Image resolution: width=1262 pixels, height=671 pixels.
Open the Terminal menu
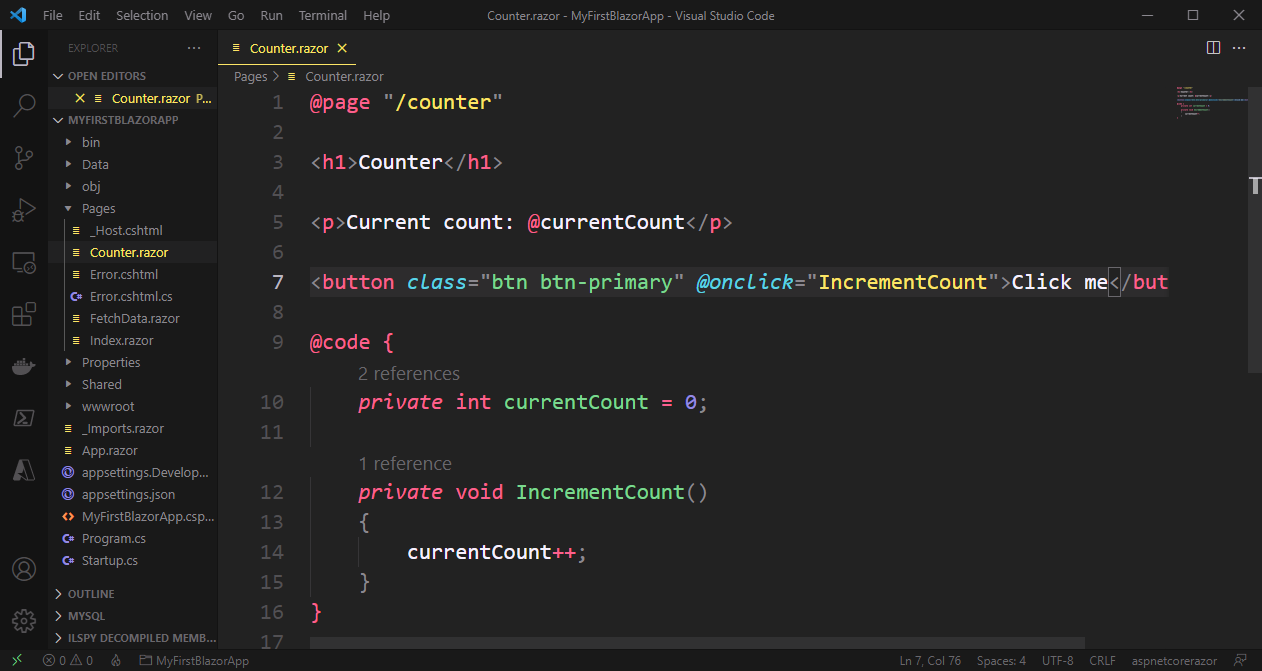(x=323, y=16)
